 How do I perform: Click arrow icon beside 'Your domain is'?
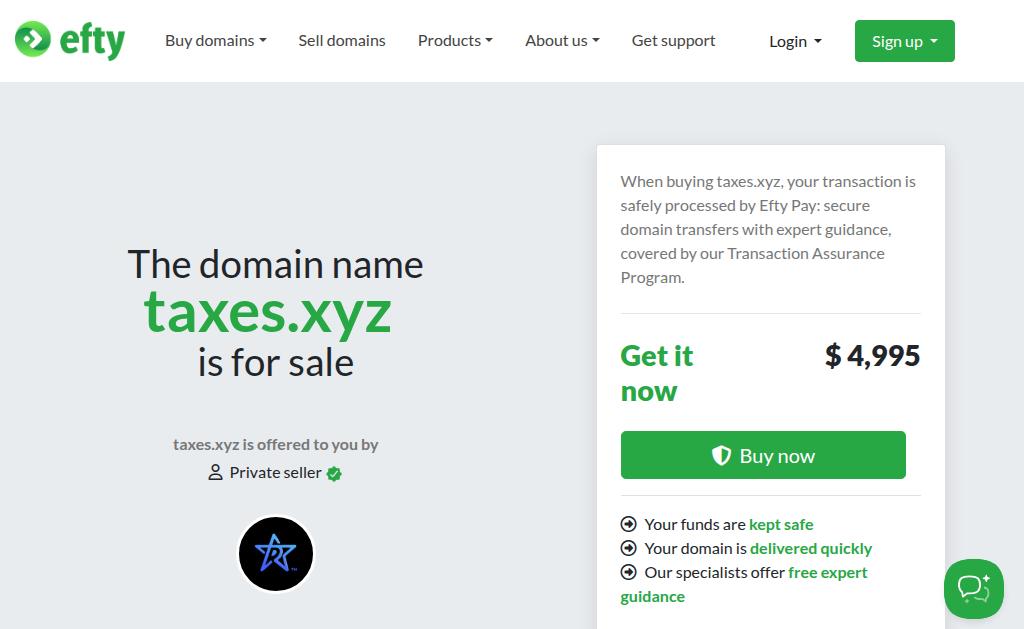[629, 548]
